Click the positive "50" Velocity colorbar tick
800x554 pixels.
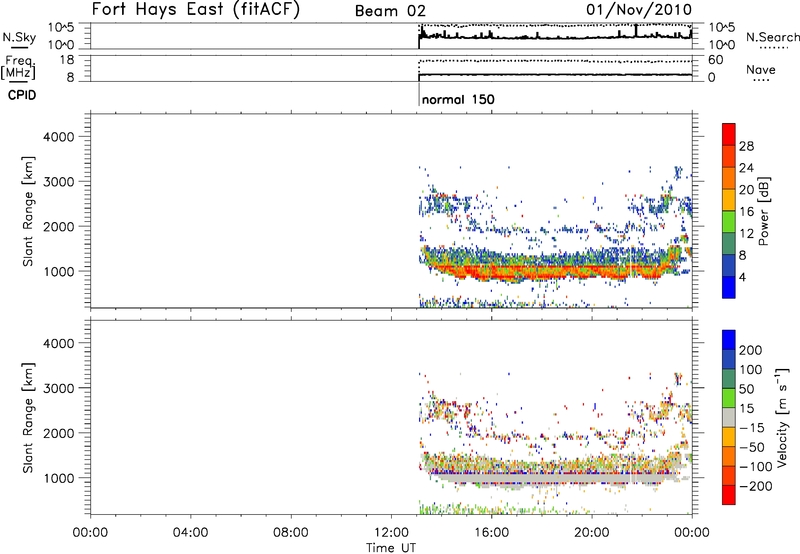(746, 389)
